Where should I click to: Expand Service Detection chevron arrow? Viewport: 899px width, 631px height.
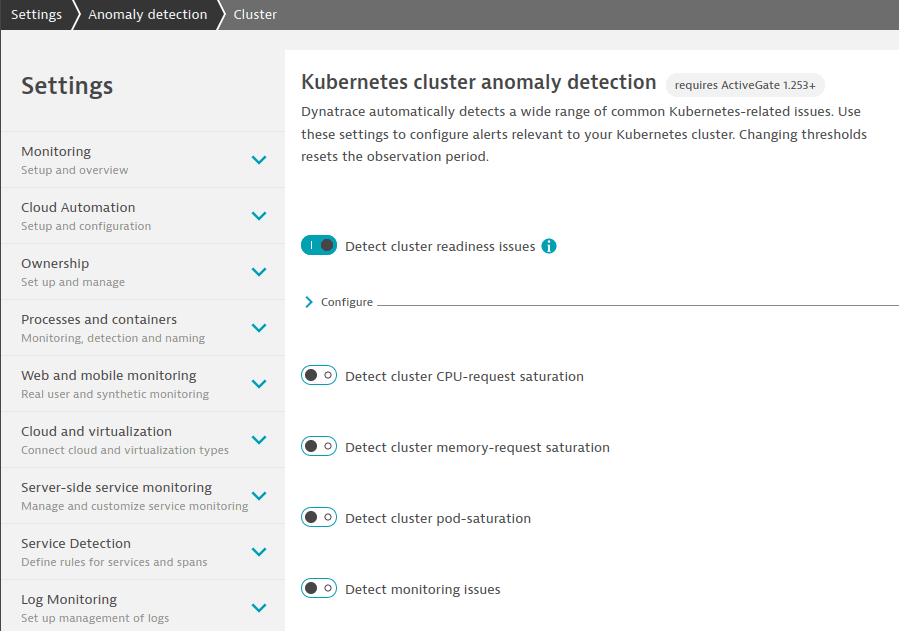[259, 552]
